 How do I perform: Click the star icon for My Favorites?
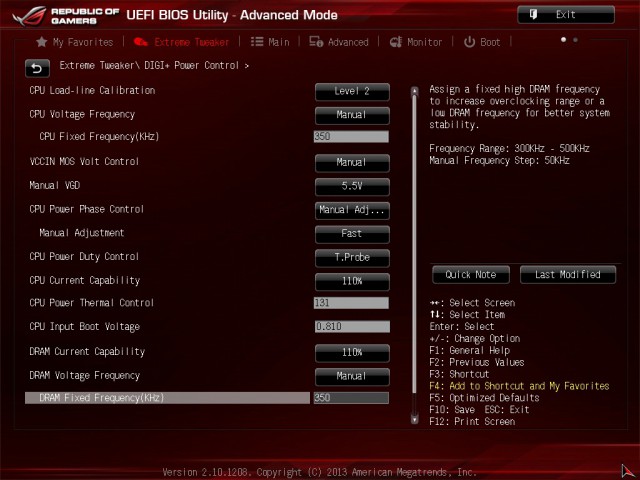[41, 42]
